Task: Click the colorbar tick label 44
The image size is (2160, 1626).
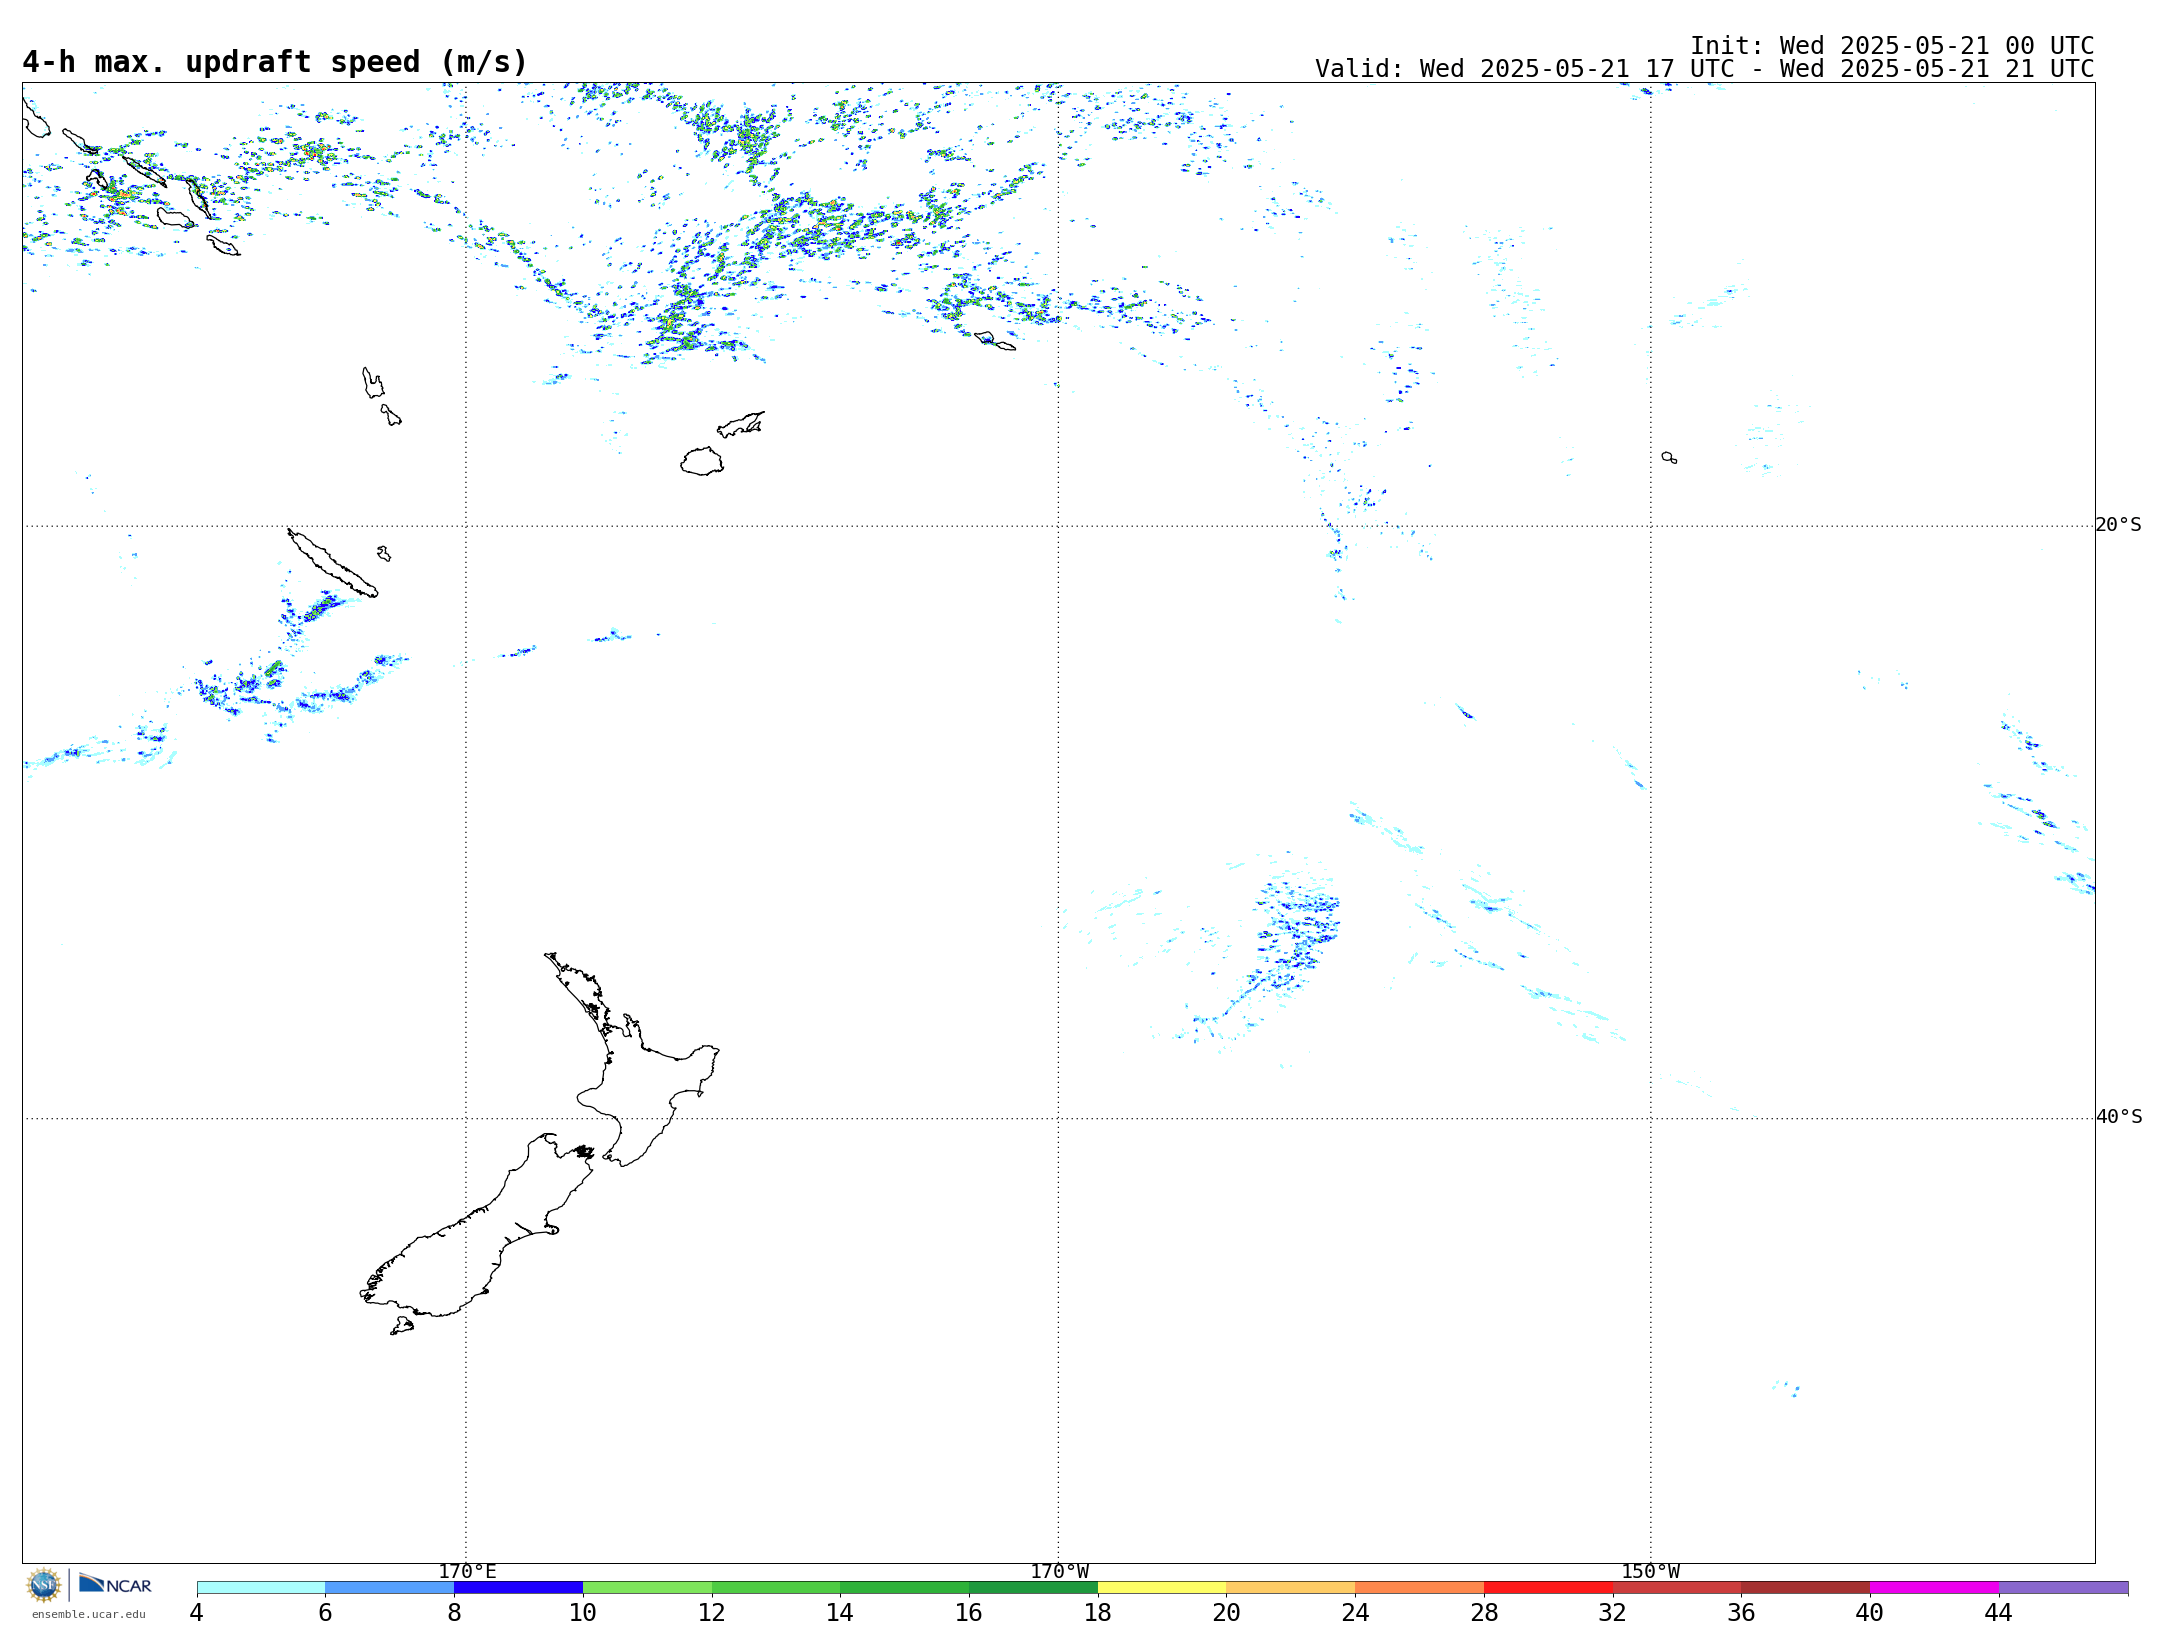Action: click(x=1999, y=1612)
